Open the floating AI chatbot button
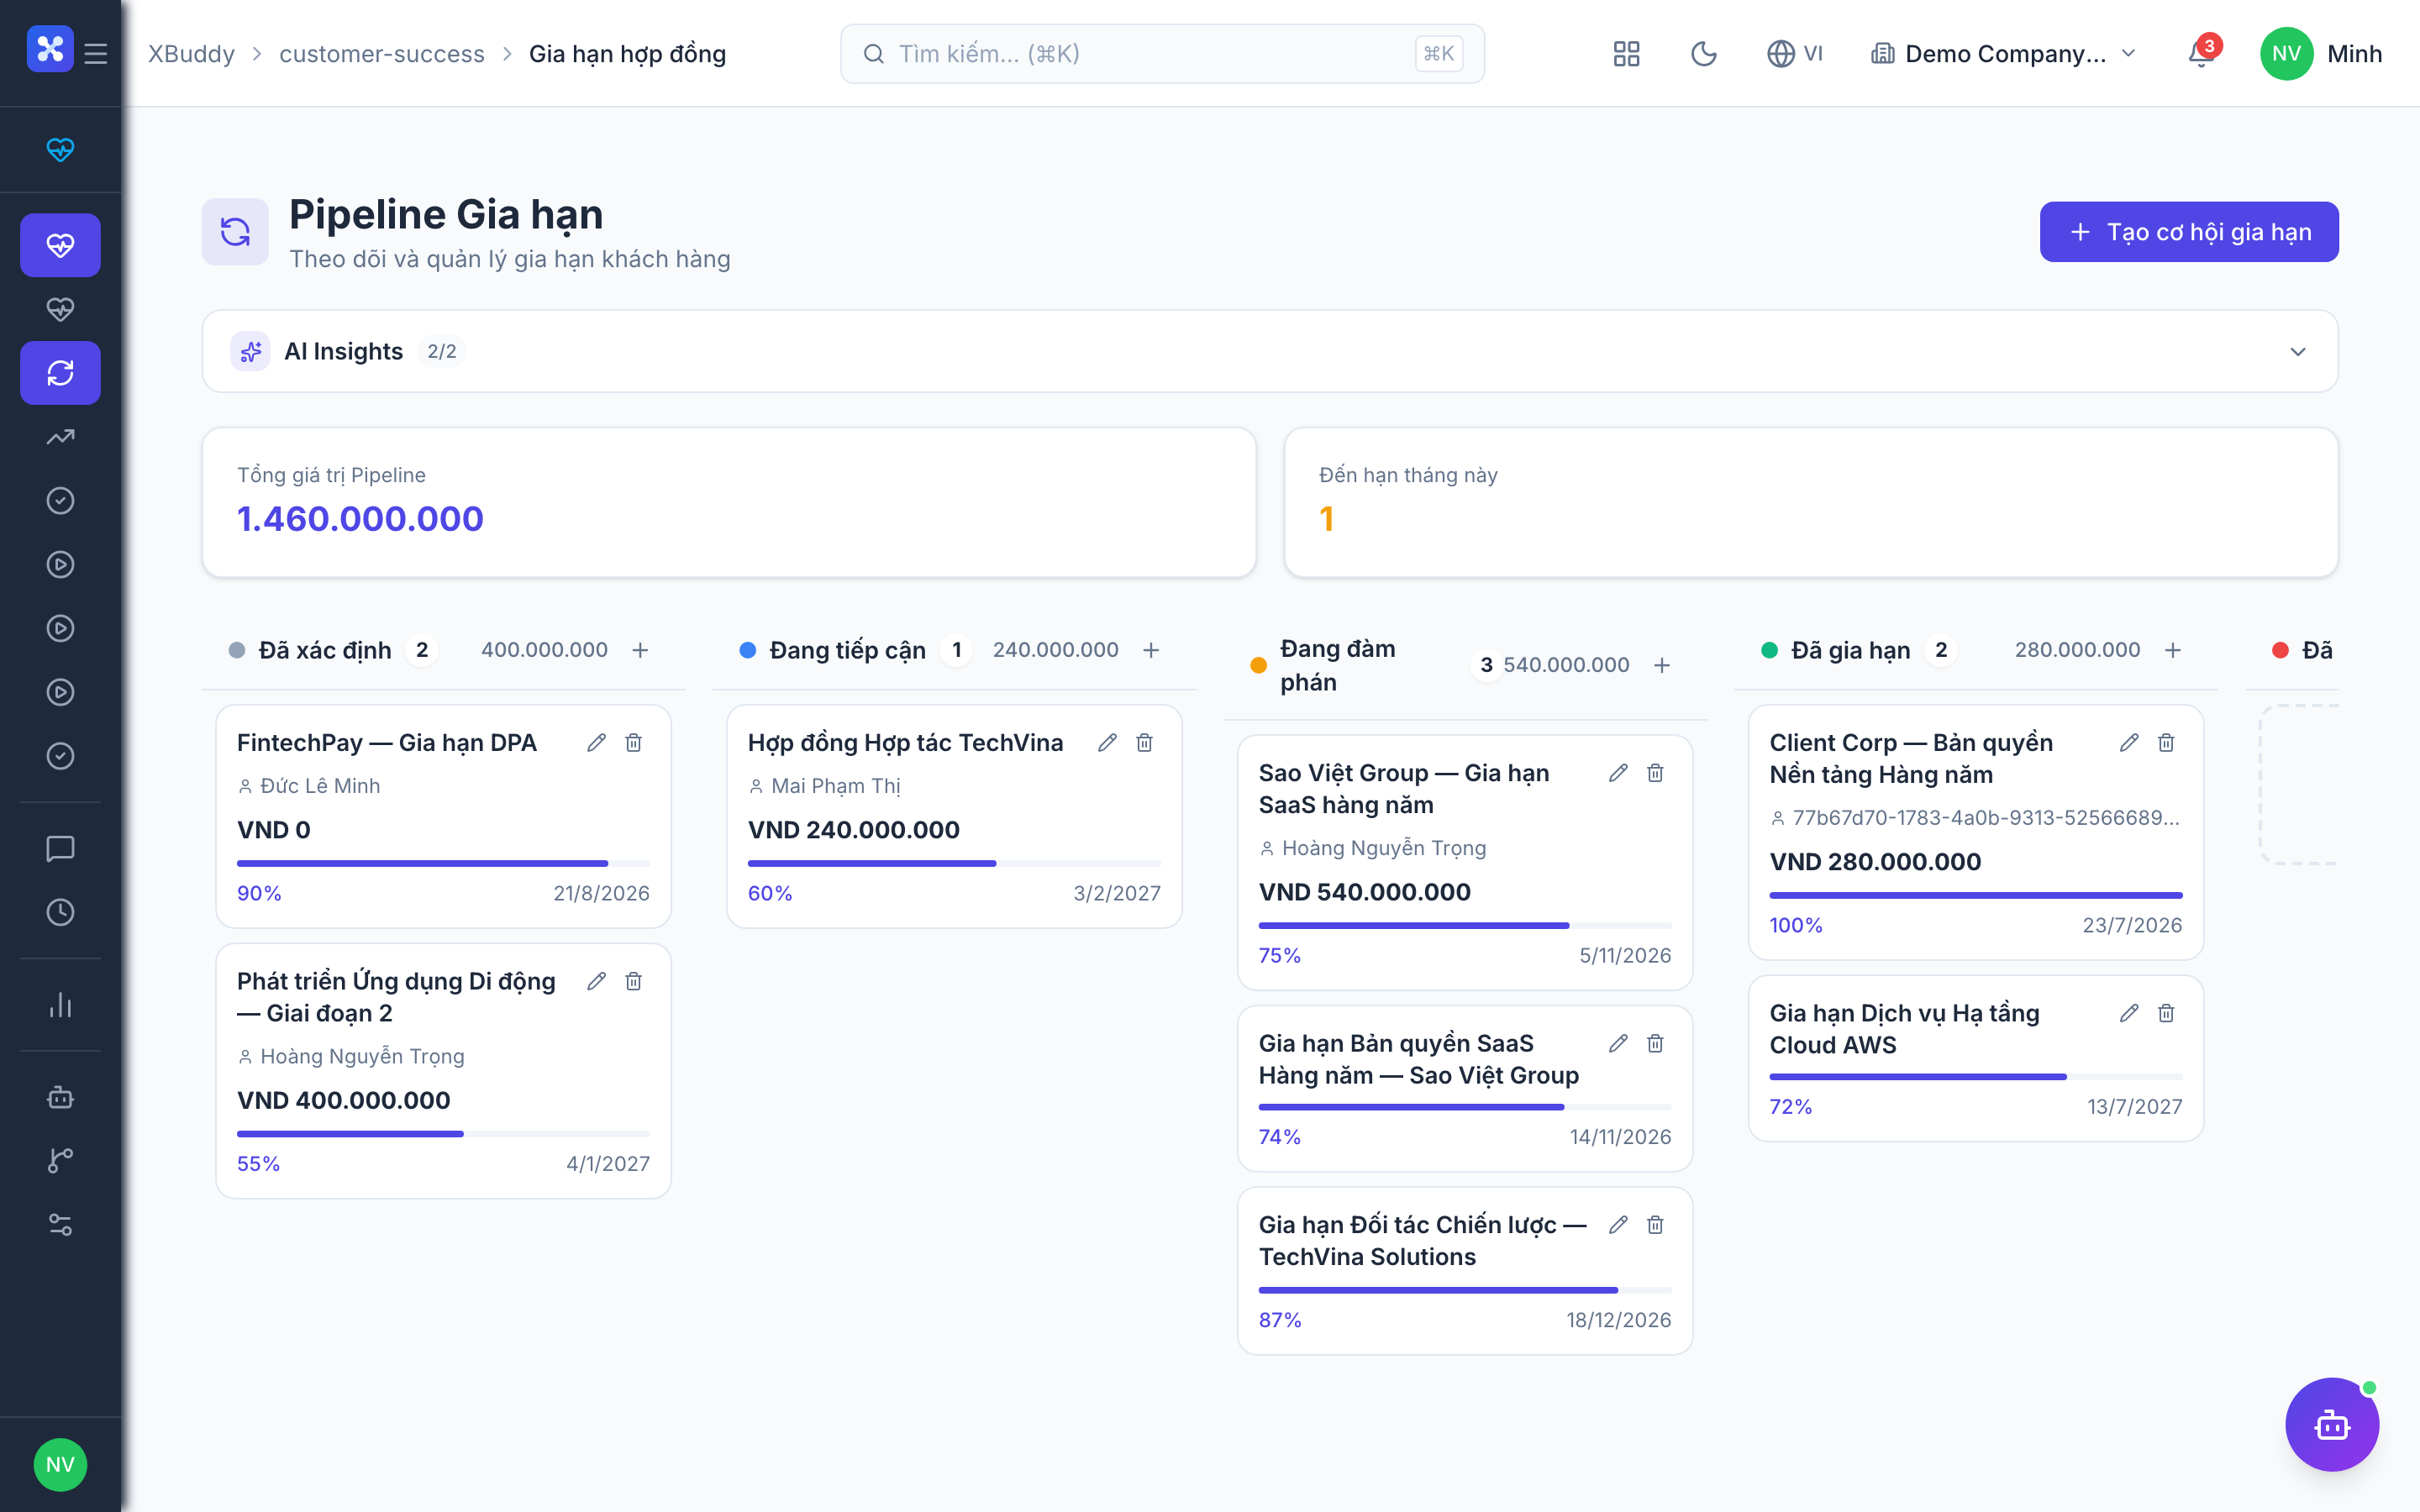The width and height of the screenshot is (2420, 1512). 2332,1425
